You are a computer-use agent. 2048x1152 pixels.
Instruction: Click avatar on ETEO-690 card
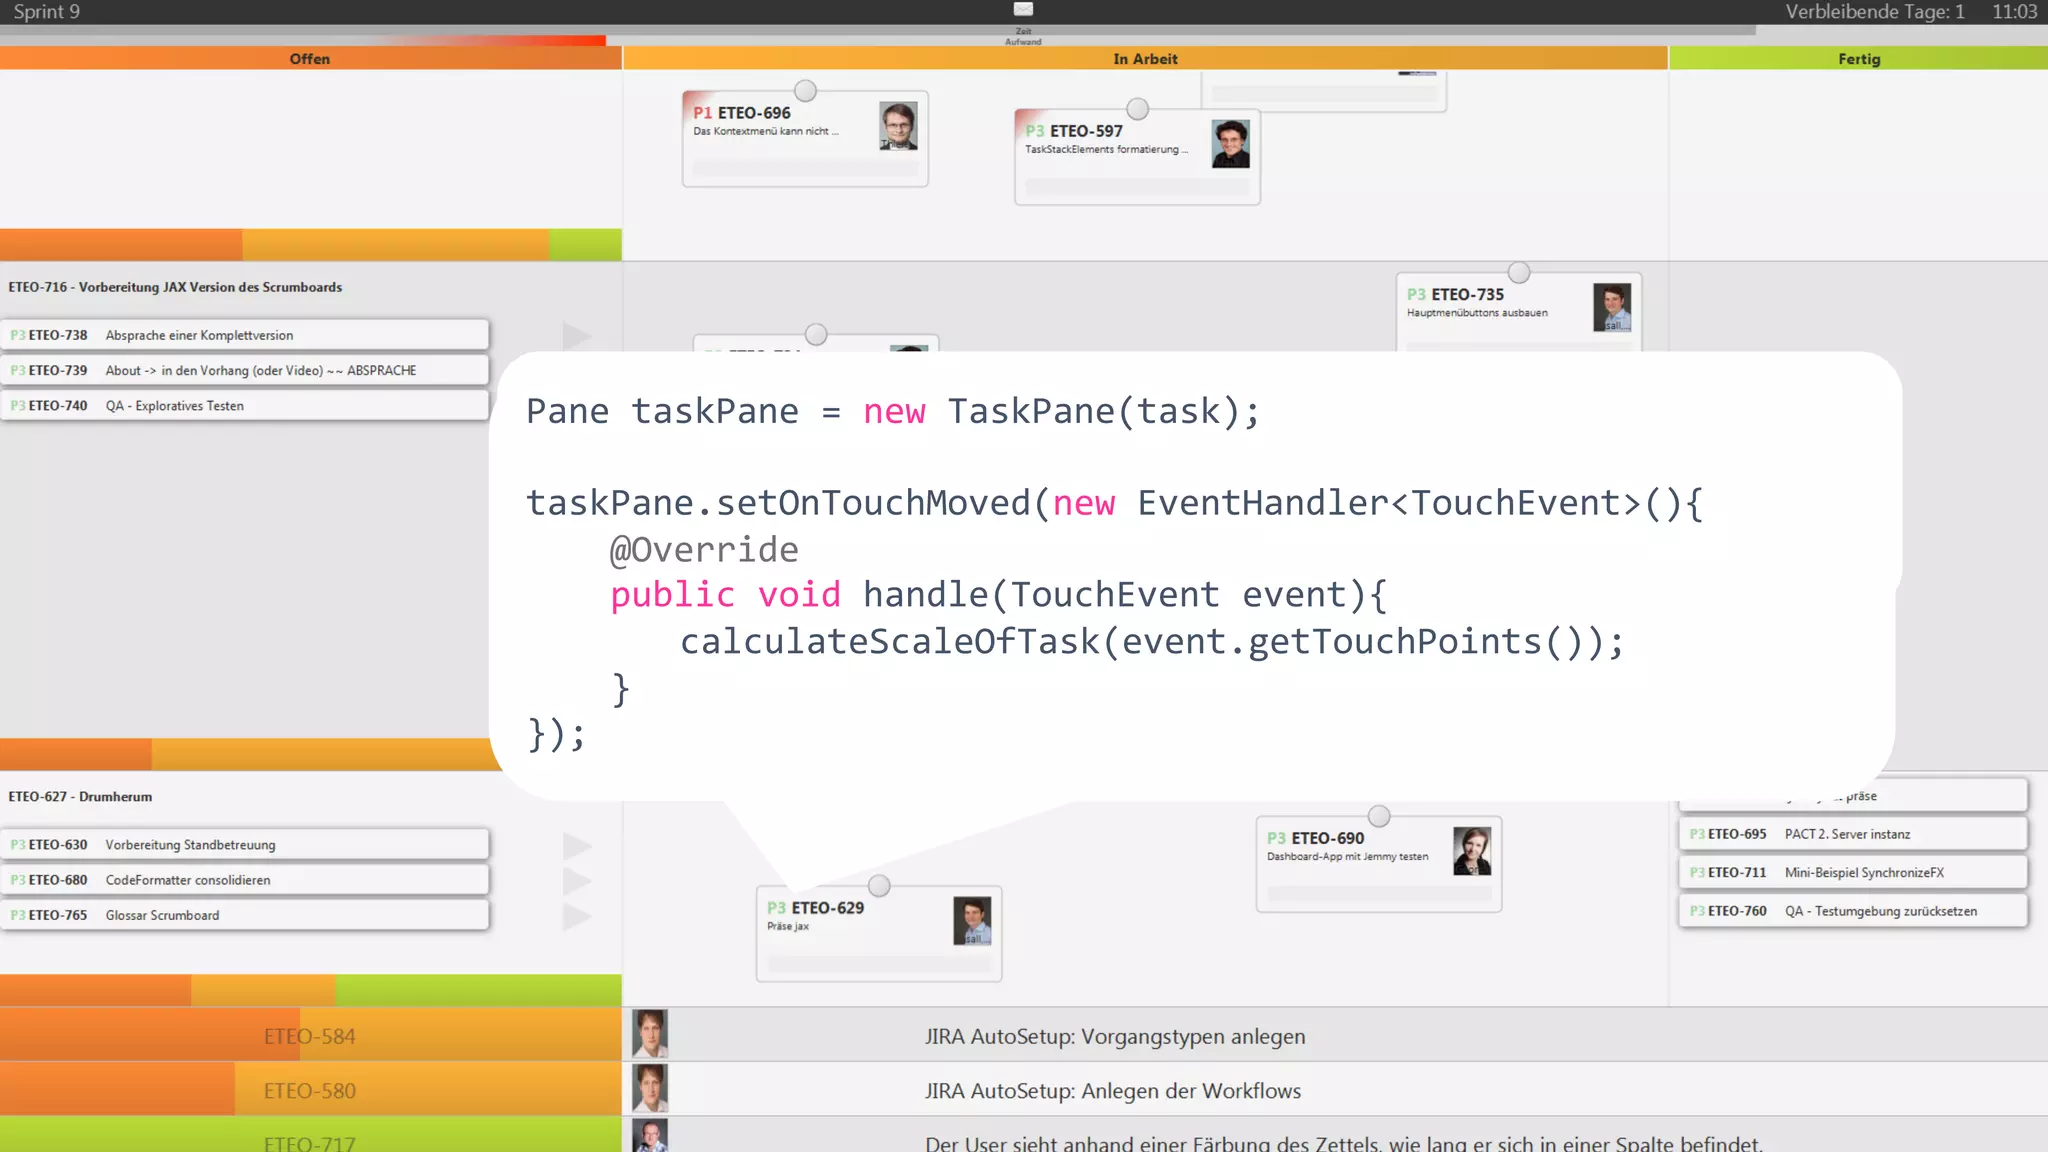pyautogui.click(x=1471, y=851)
